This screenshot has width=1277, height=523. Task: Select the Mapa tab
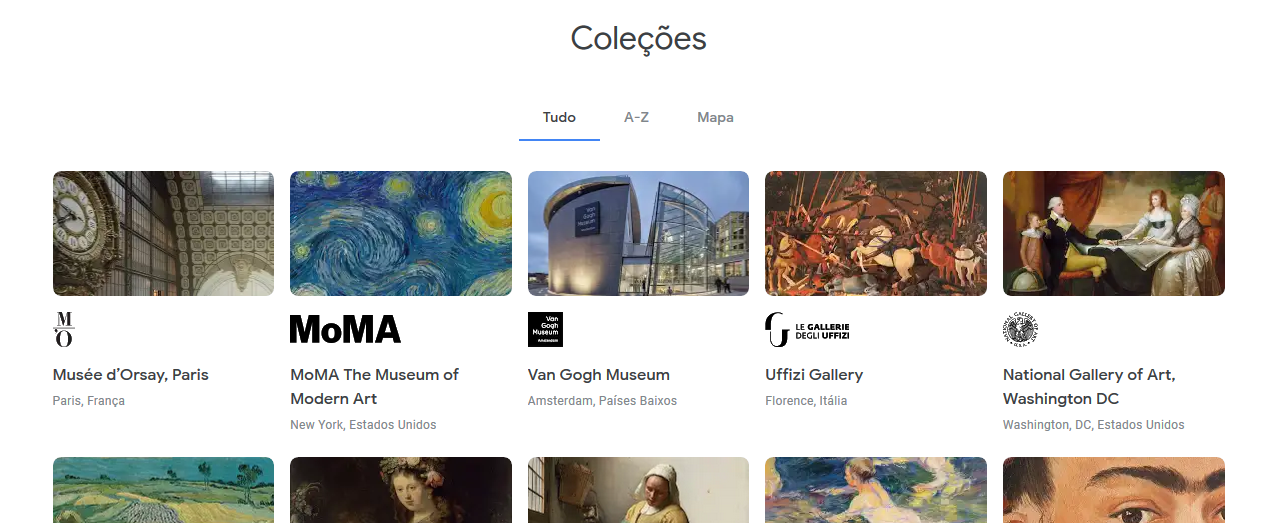point(715,118)
